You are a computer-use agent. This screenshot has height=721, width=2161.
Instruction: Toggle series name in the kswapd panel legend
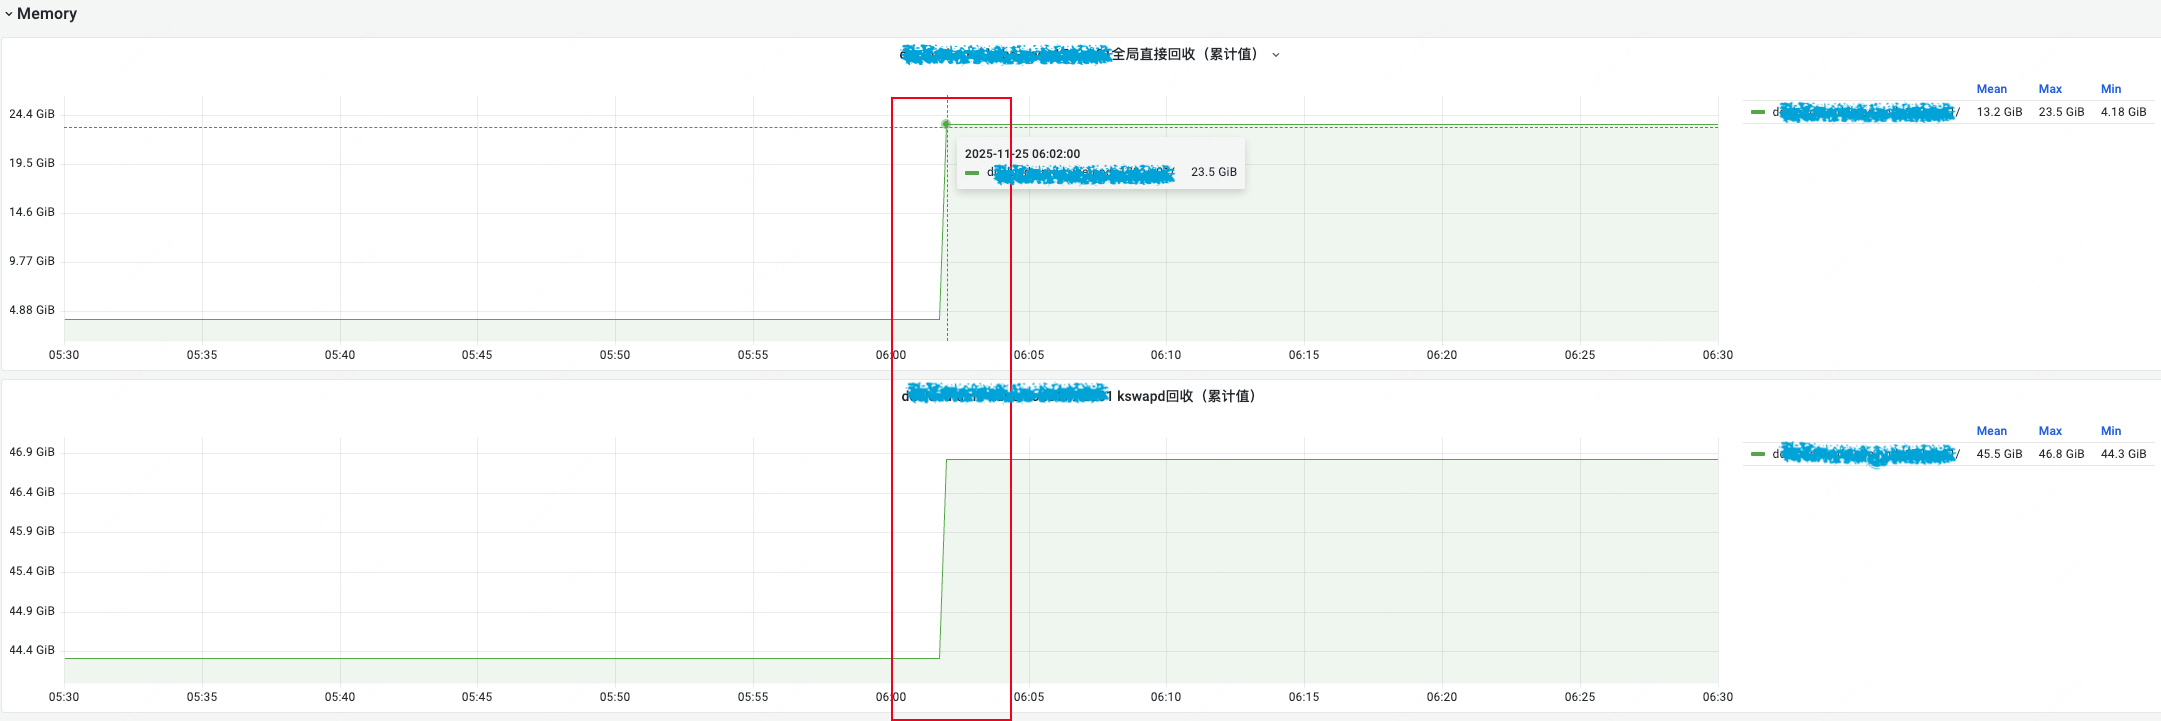[x=1865, y=454]
